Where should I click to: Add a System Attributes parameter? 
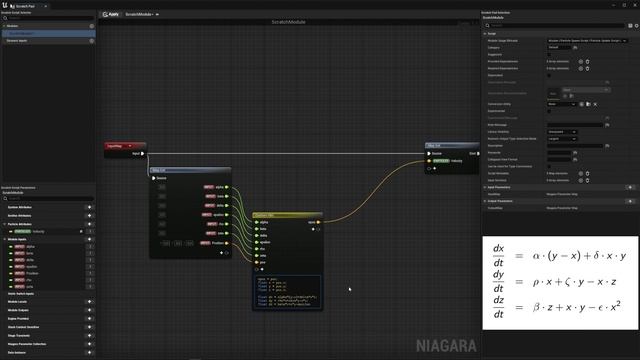[x=89, y=207]
